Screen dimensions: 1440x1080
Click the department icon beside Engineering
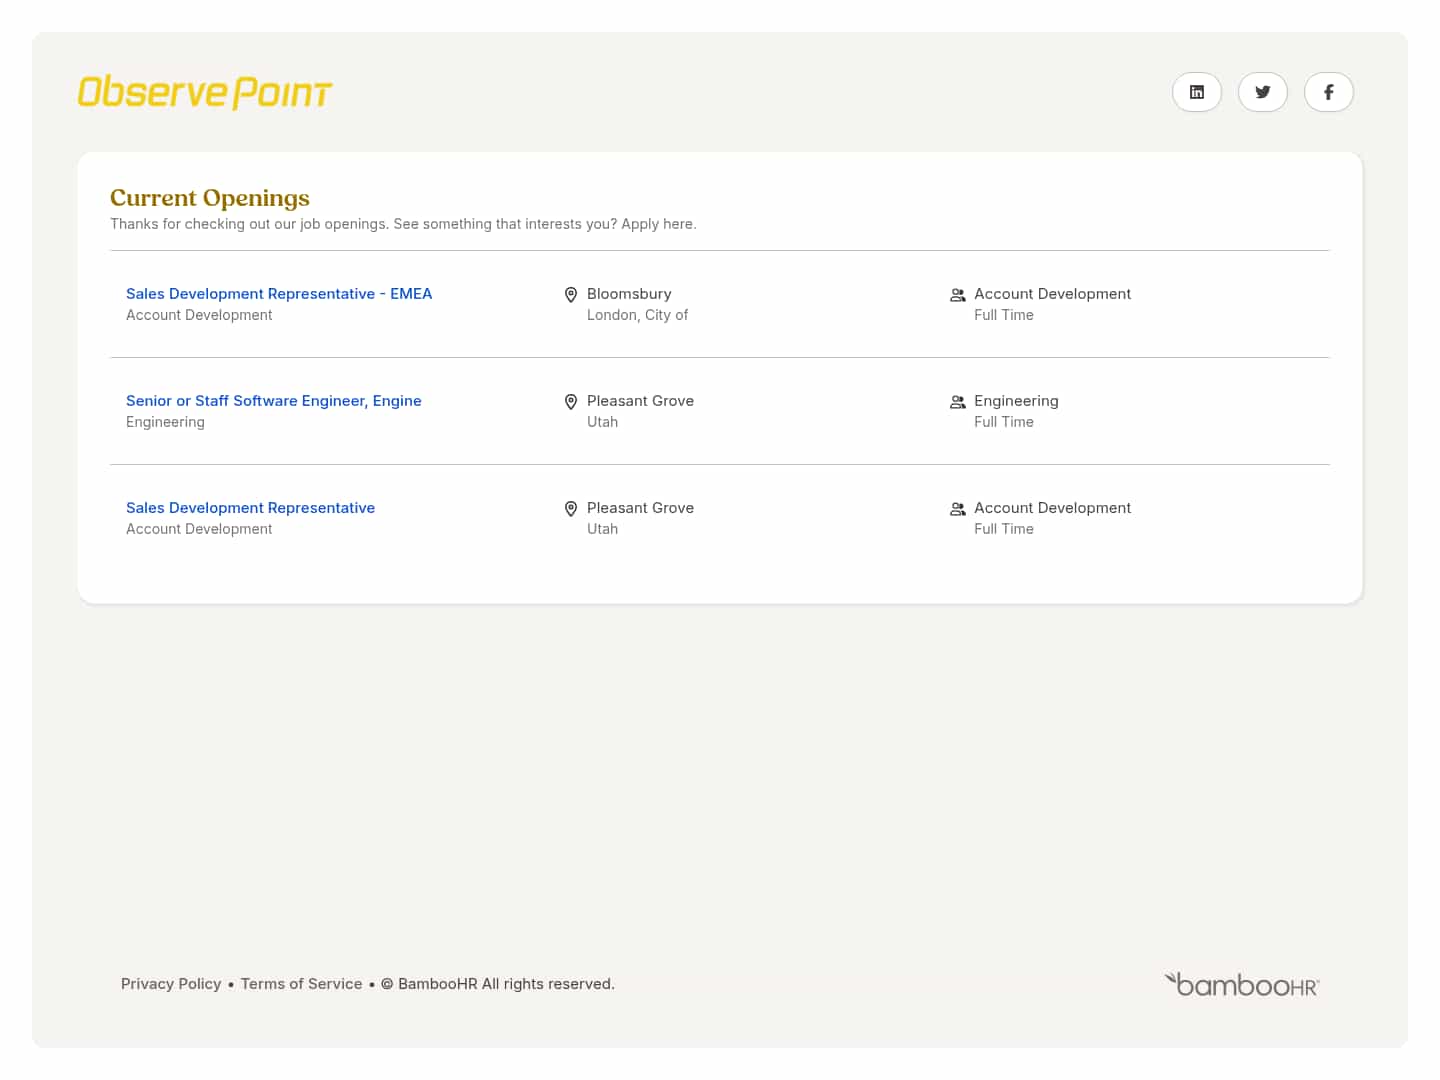(x=957, y=401)
